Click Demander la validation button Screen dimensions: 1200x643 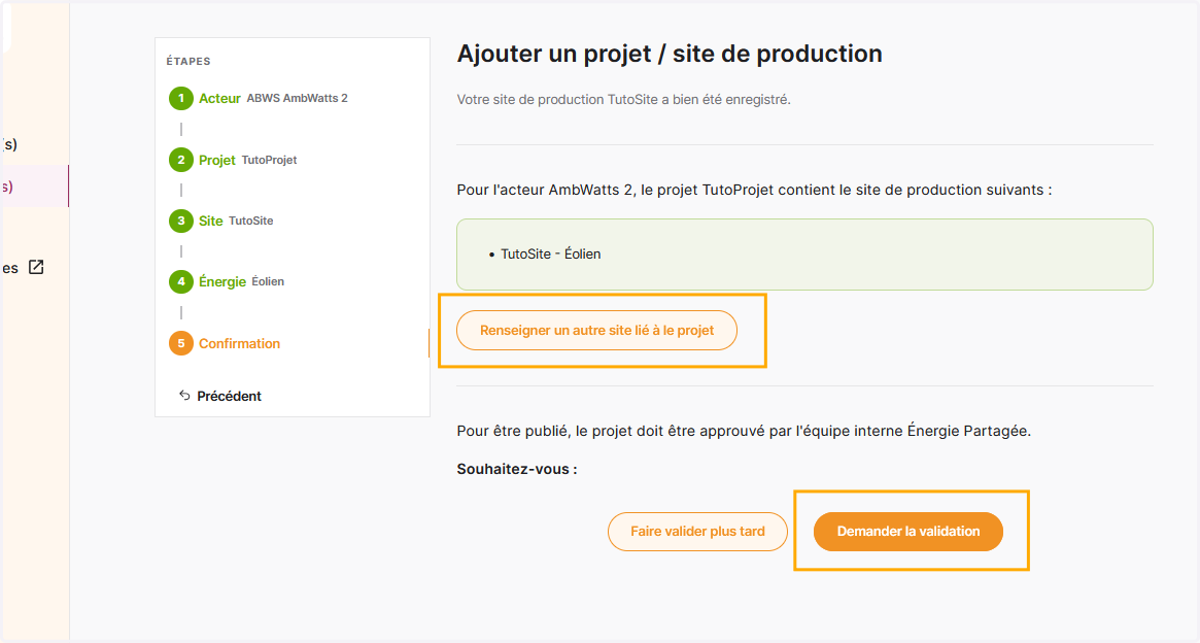tap(908, 531)
